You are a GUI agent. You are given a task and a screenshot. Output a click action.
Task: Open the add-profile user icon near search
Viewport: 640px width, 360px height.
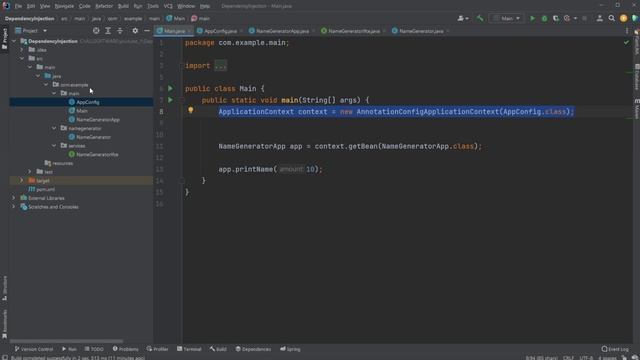(x=600, y=18)
